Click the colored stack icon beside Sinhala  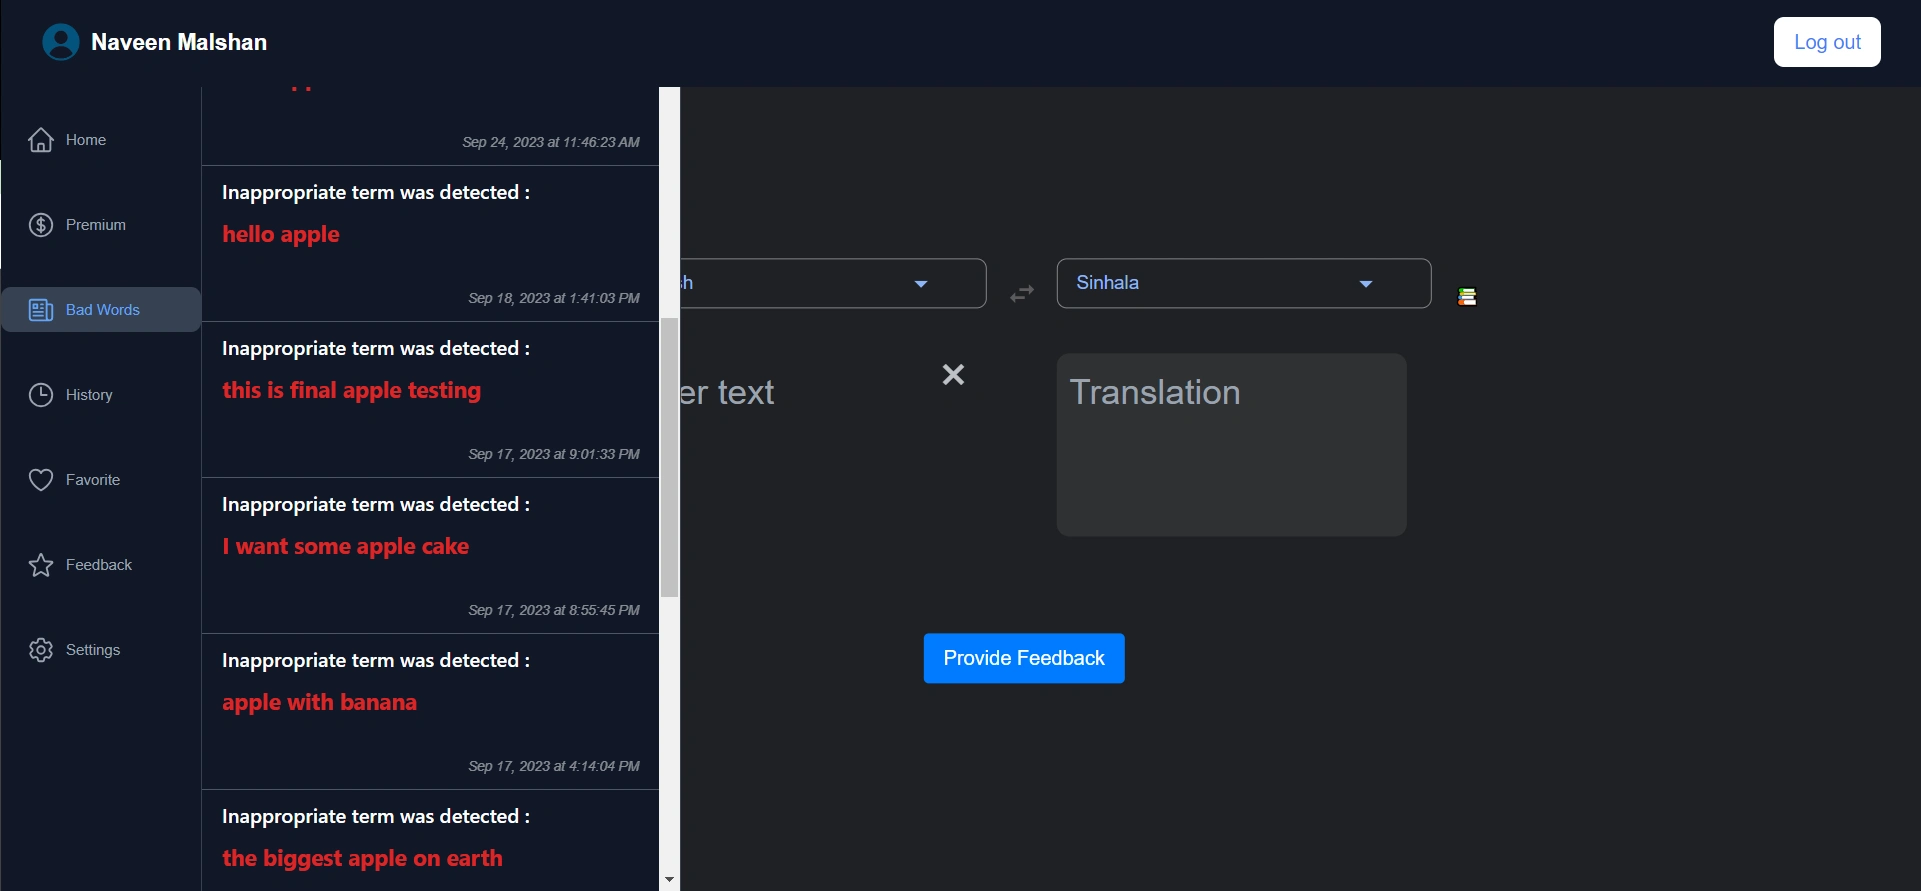coord(1467,297)
